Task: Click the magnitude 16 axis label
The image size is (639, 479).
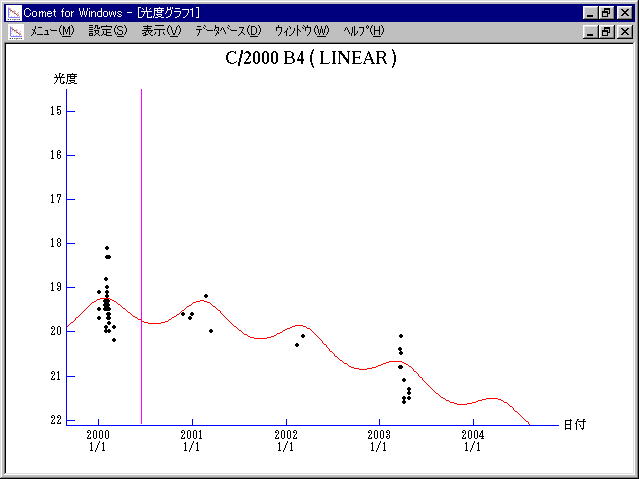Action: pos(56,155)
